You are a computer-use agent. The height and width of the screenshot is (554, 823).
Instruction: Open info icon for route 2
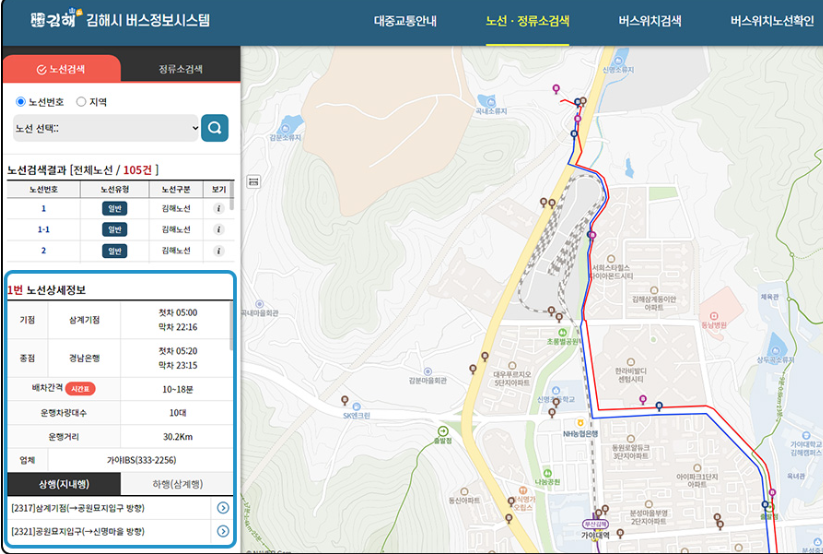218,250
